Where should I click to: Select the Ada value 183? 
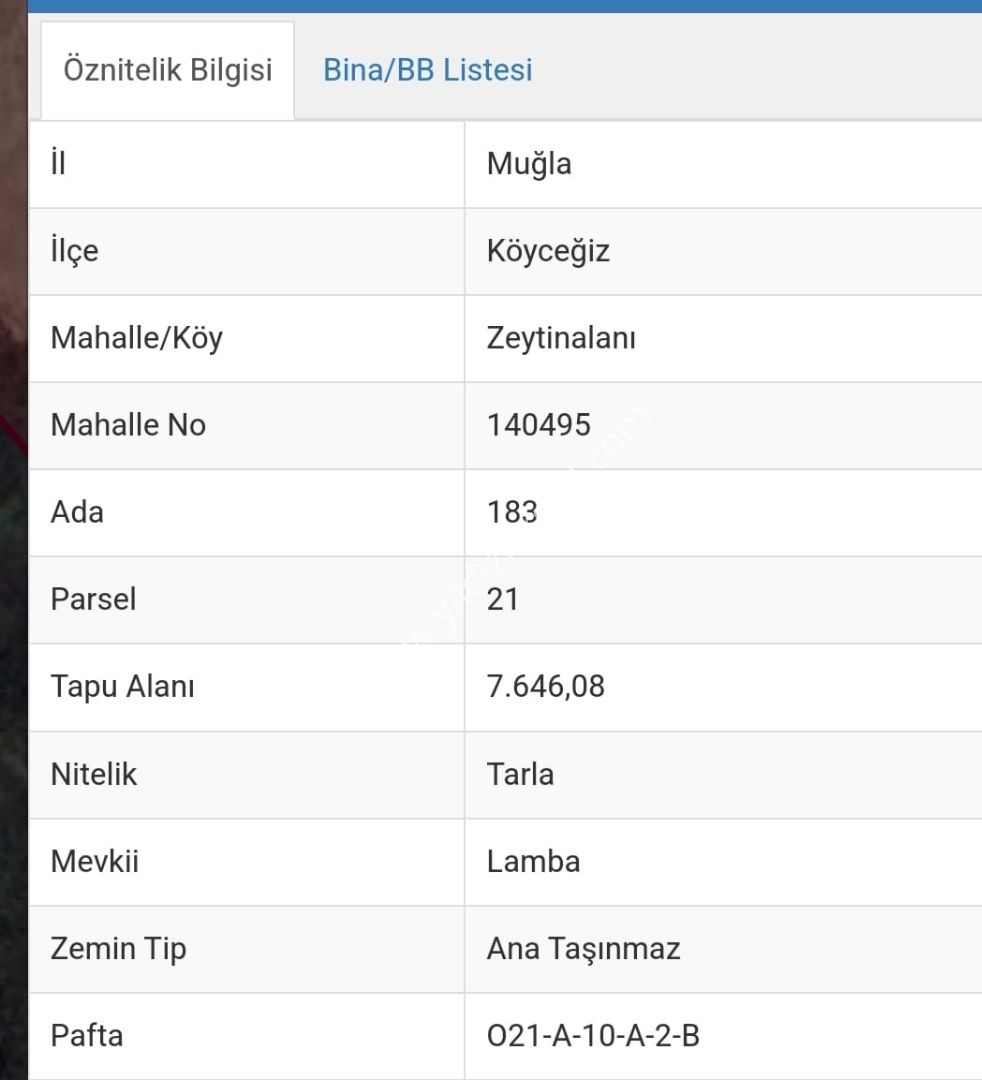coord(512,512)
